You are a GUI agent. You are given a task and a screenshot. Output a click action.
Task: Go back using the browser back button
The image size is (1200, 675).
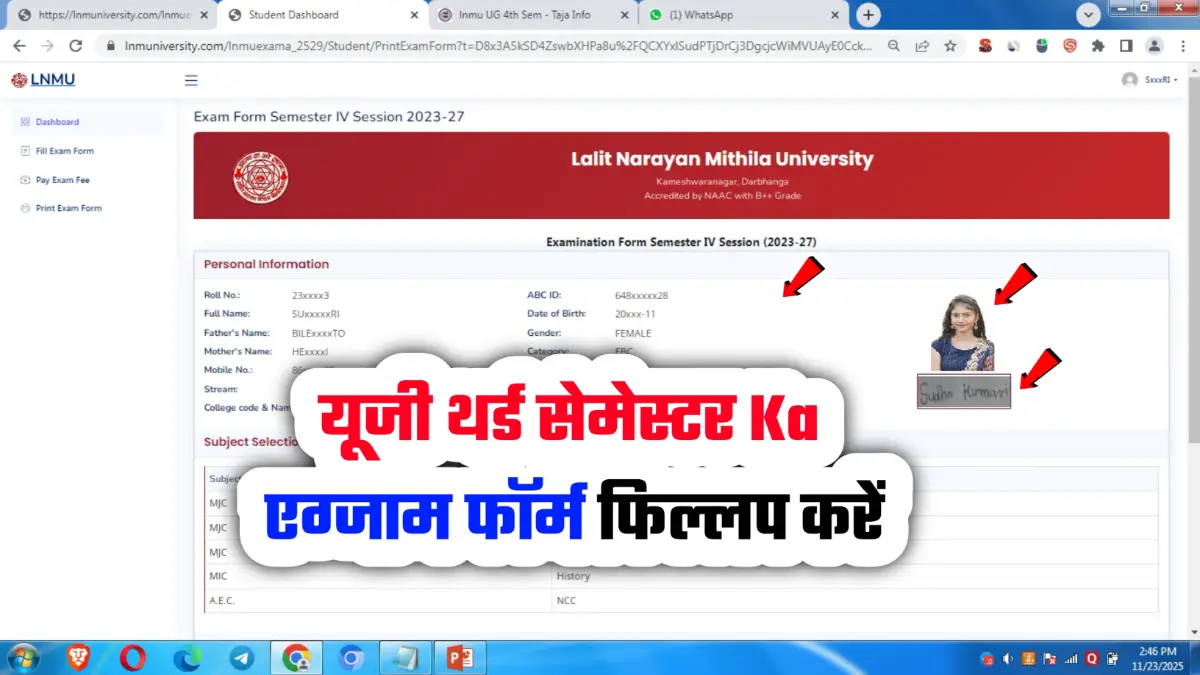point(19,45)
